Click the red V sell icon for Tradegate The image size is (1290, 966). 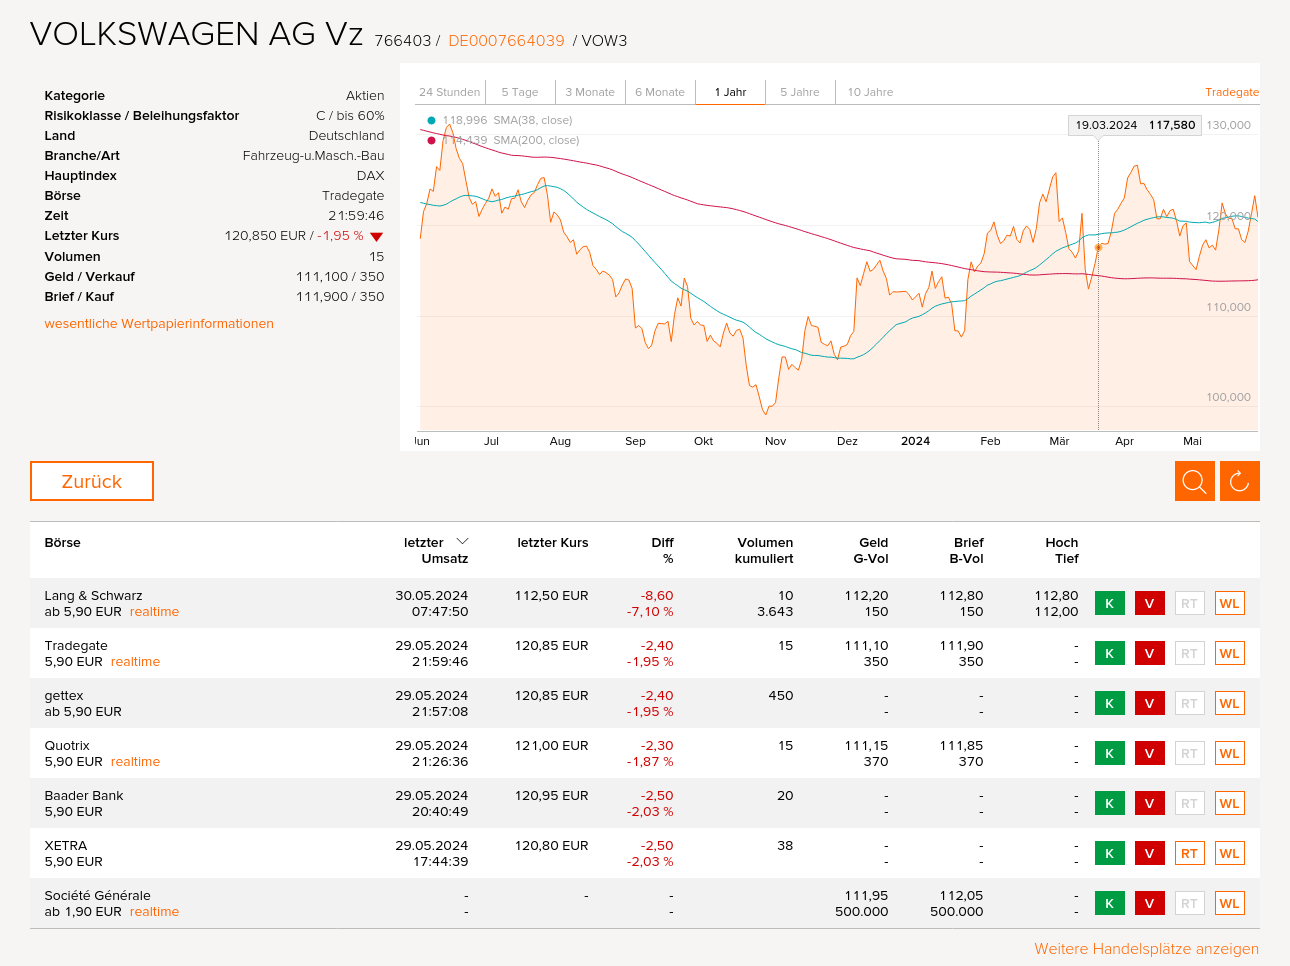pyautogui.click(x=1149, y=653)
